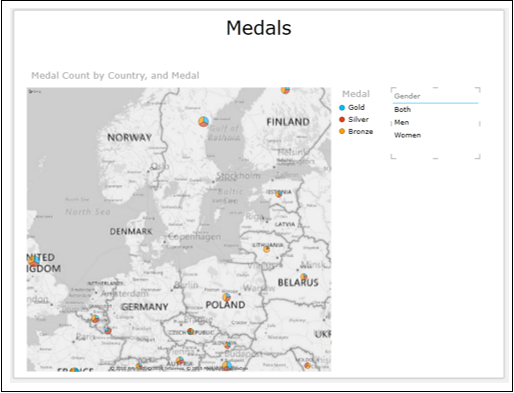Viewport: 514px width, 393px height.
Task: Click the pie chart above Finland label
Action: coord(285,90)
